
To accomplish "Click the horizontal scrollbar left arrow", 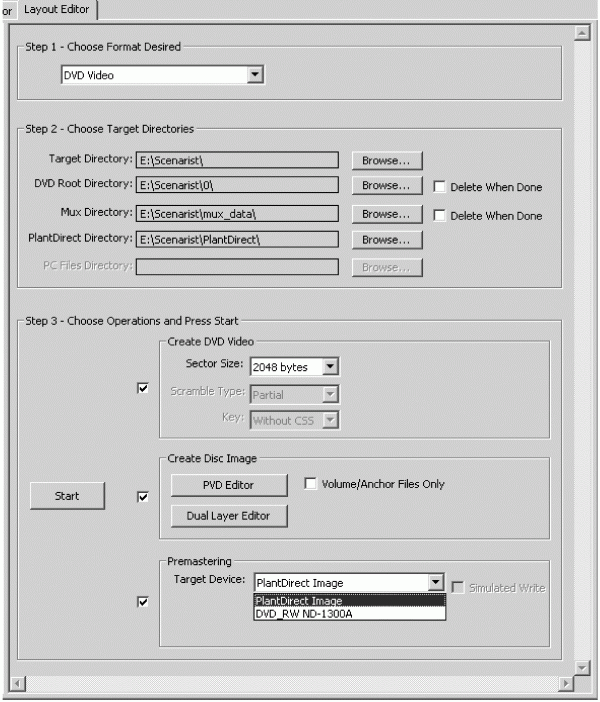I will coord(17,684).
